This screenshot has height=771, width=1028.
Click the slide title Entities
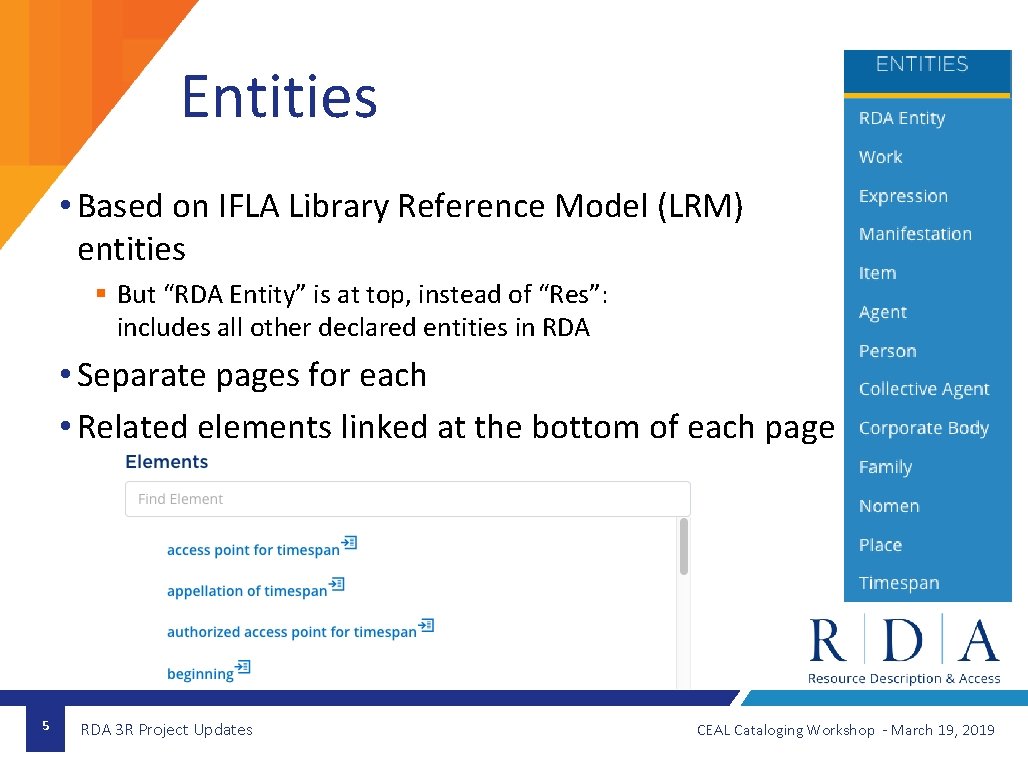pos(279,97)
